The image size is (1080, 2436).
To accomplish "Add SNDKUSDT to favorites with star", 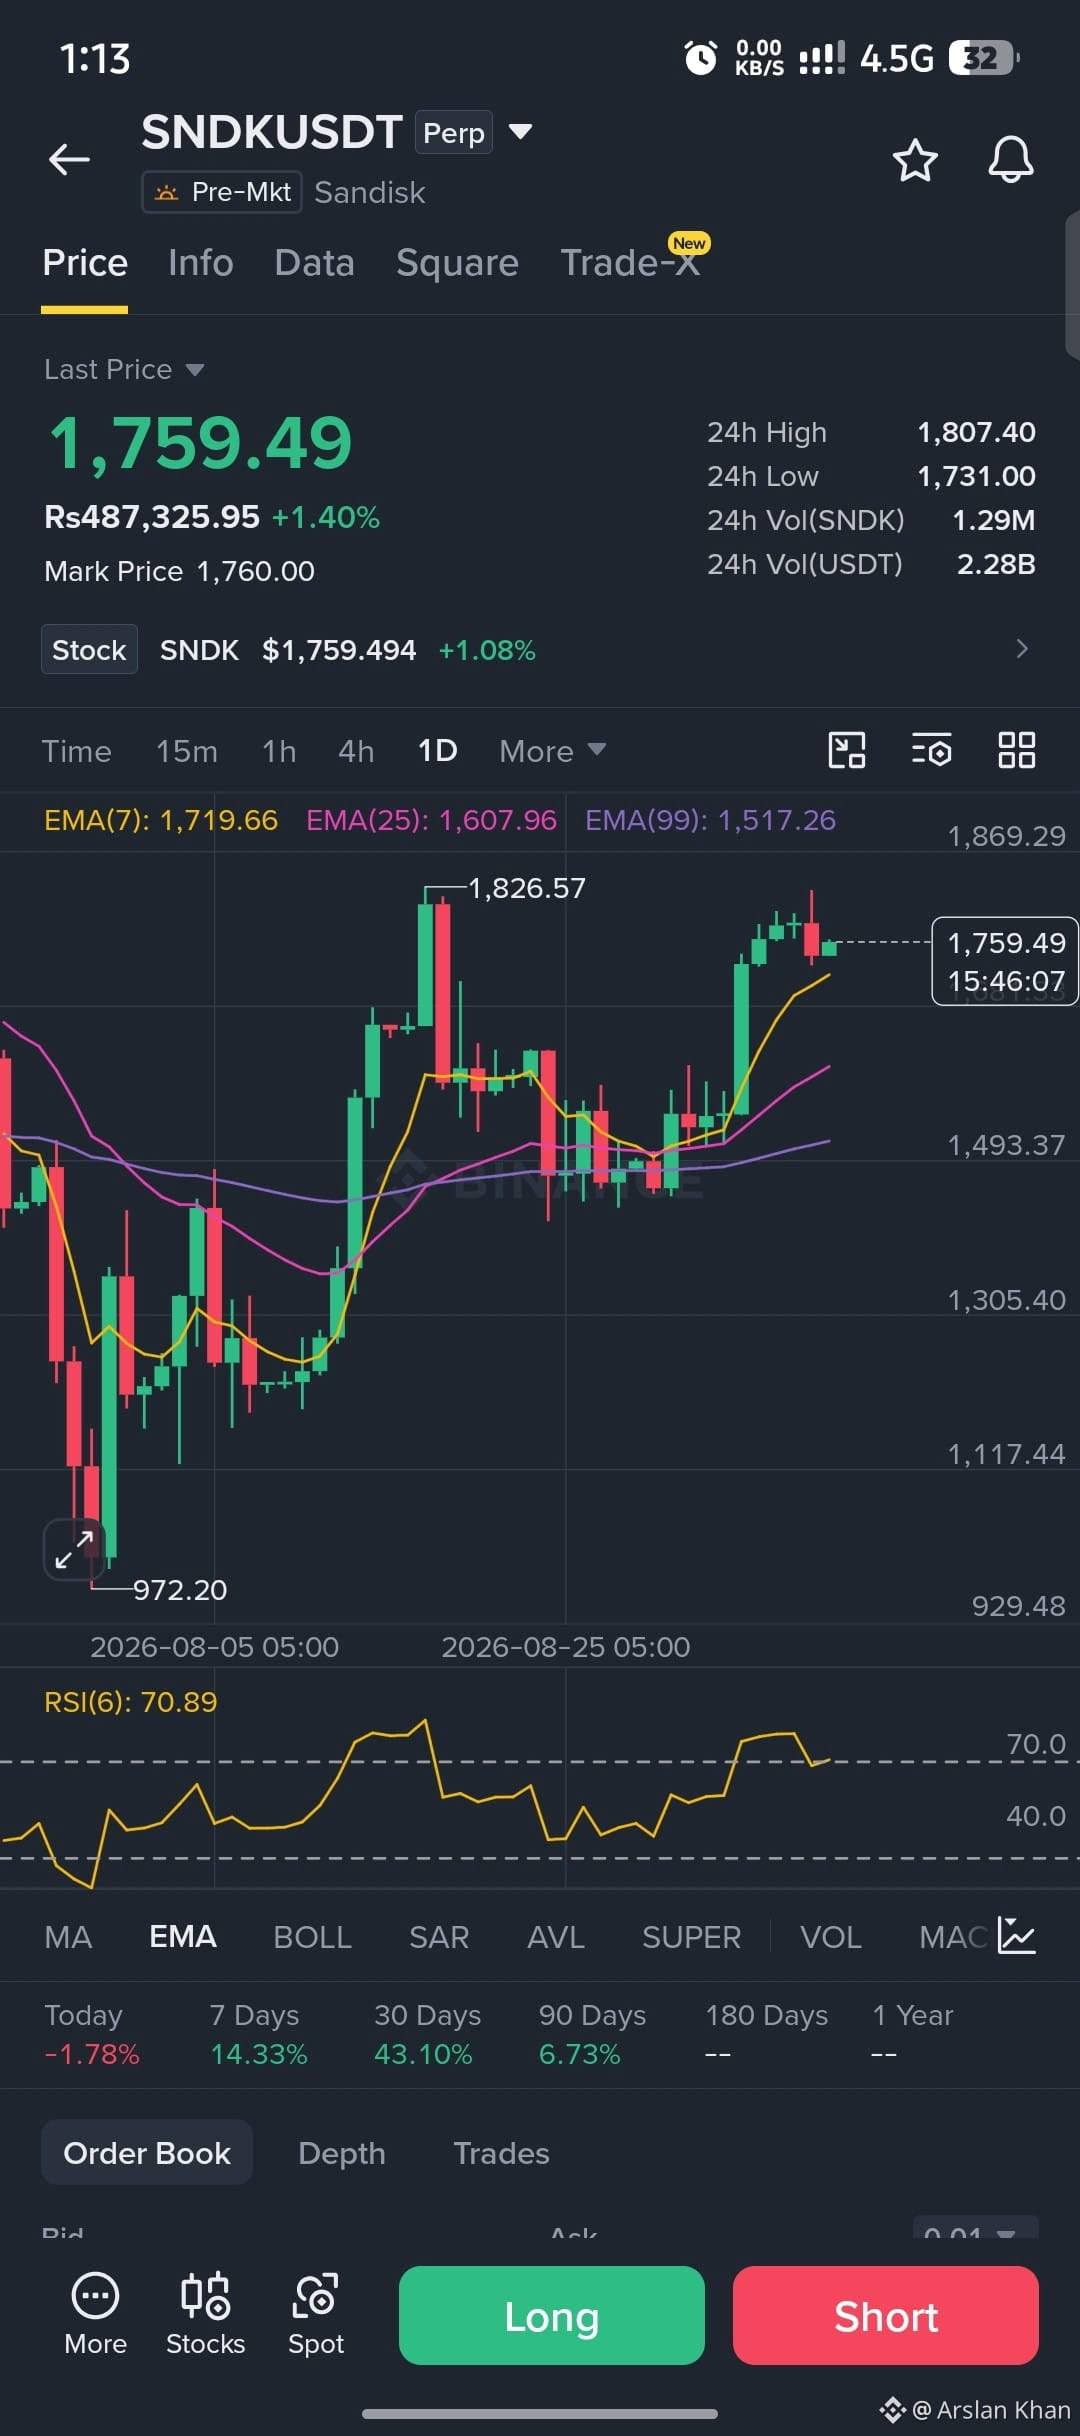I will (915, 160).
